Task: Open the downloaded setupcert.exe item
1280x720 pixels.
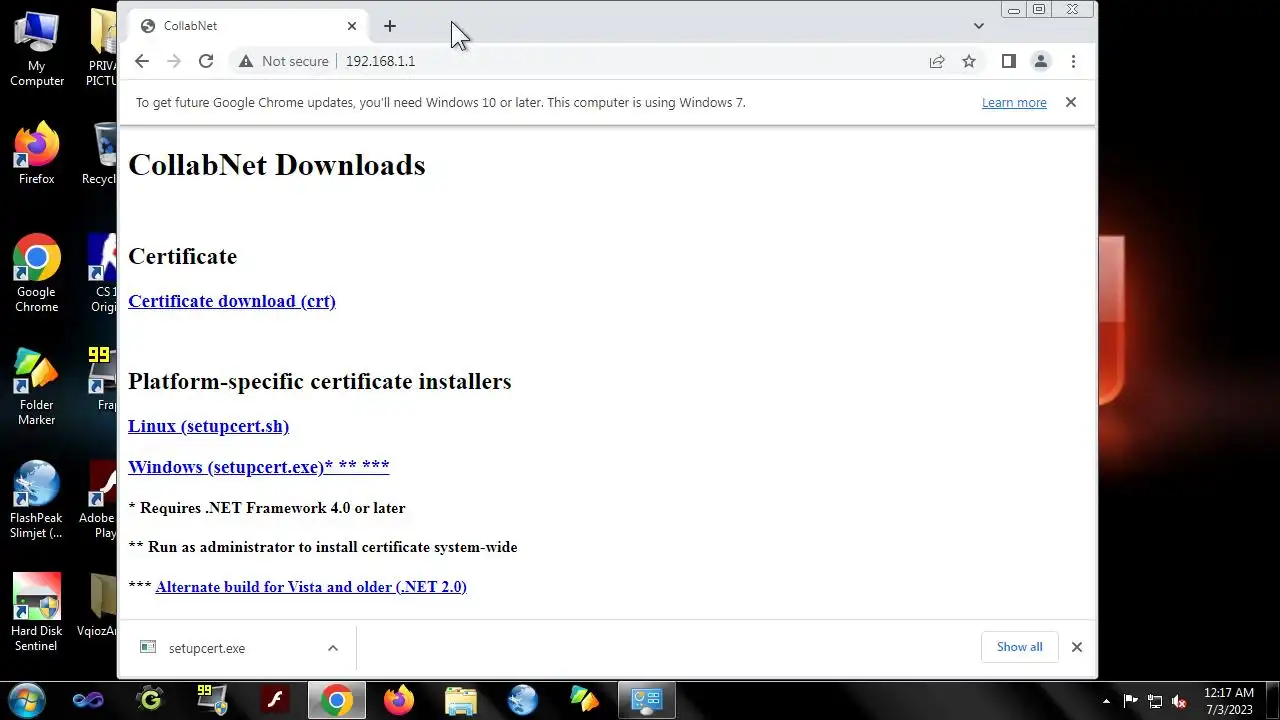Action: click(207, 648)
